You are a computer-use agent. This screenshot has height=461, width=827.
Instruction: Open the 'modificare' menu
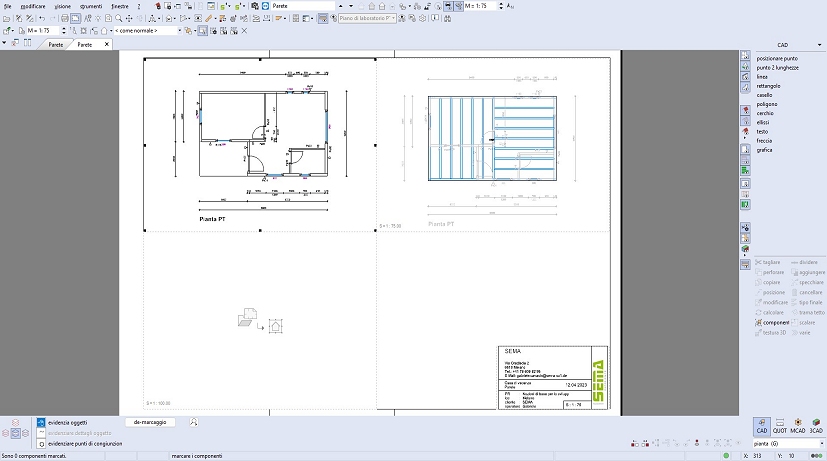pos(33,6)
